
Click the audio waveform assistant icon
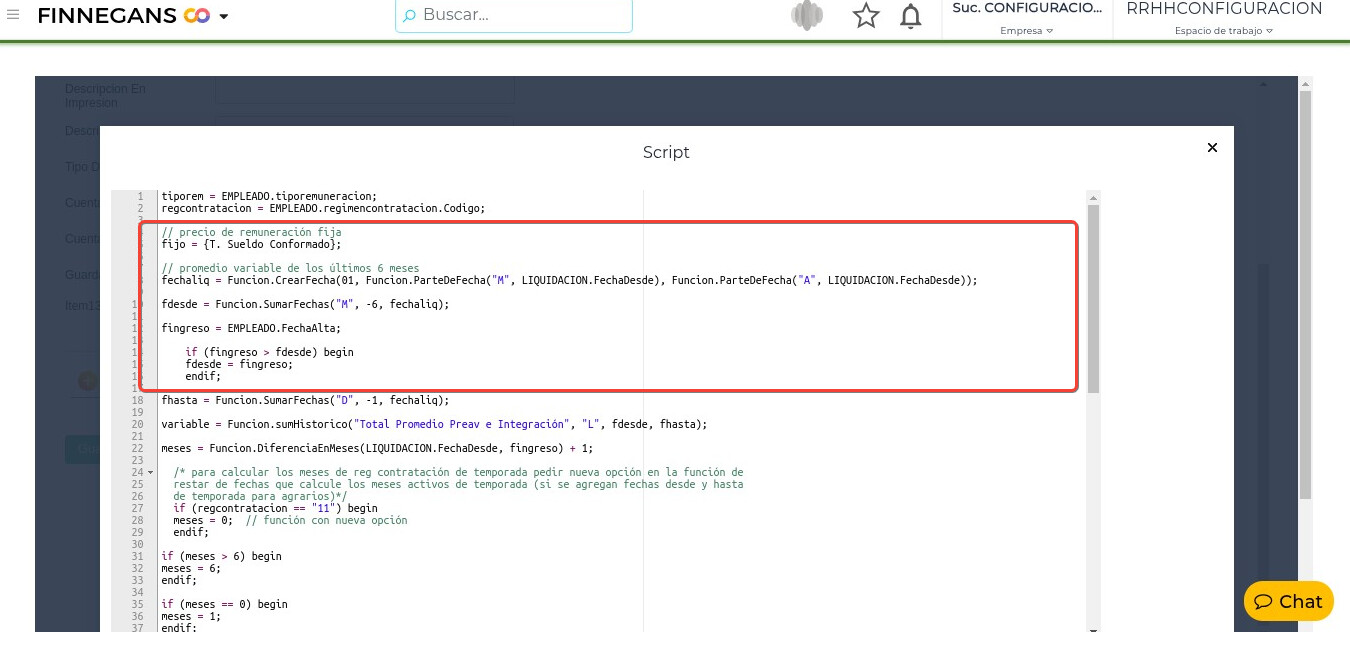pyautogui.click(x=806, y=16)
